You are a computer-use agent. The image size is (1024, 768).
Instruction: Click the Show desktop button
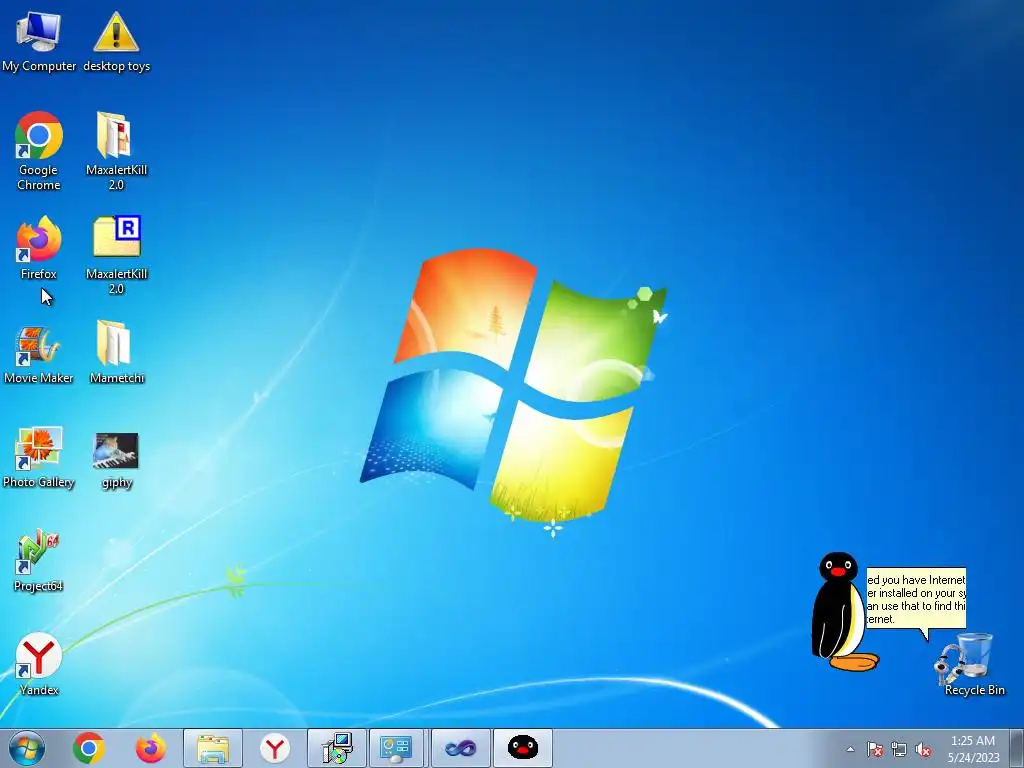1019,748
